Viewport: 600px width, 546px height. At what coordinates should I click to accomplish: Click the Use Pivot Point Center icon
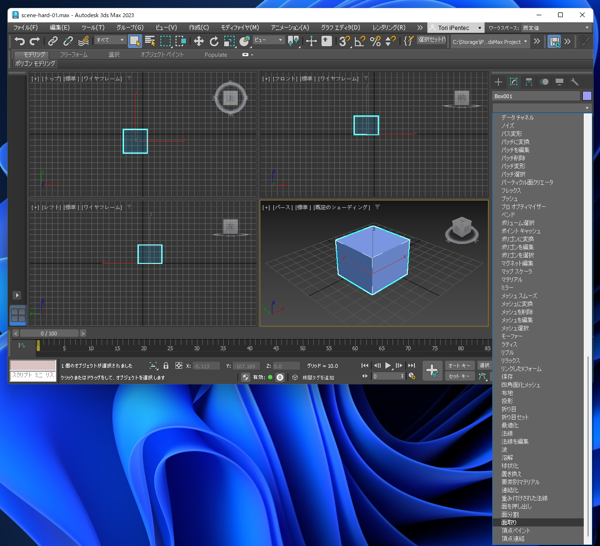point(293,41)
